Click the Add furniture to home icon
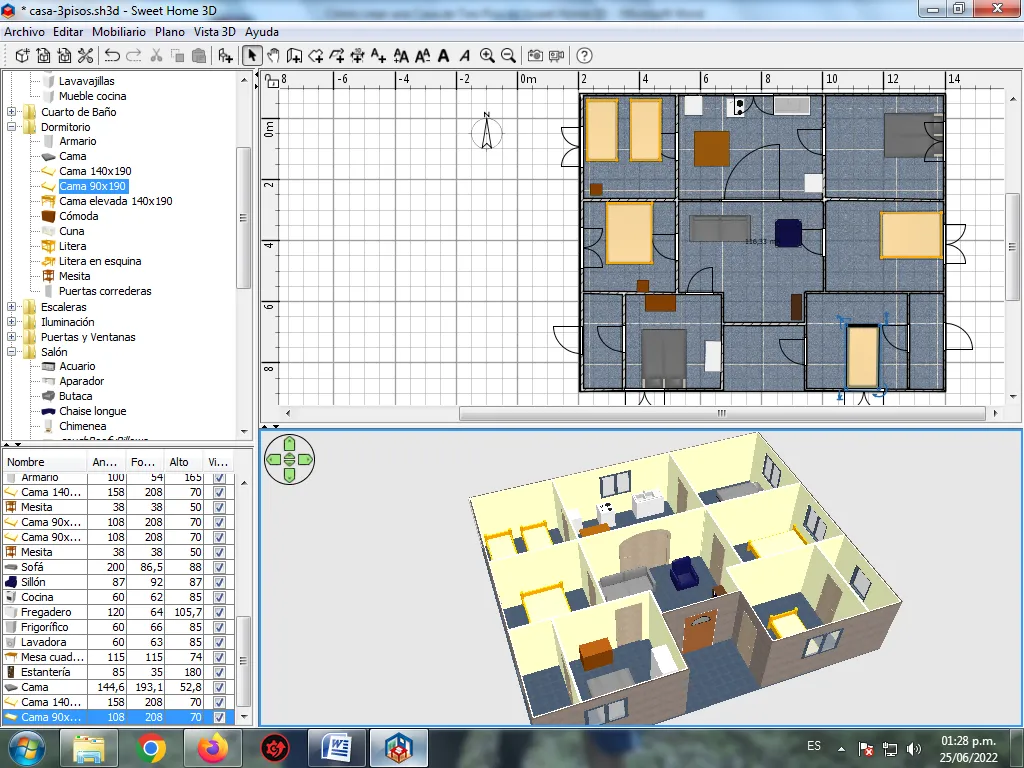This screenshot has height=768, width=1024. point(225,56)
